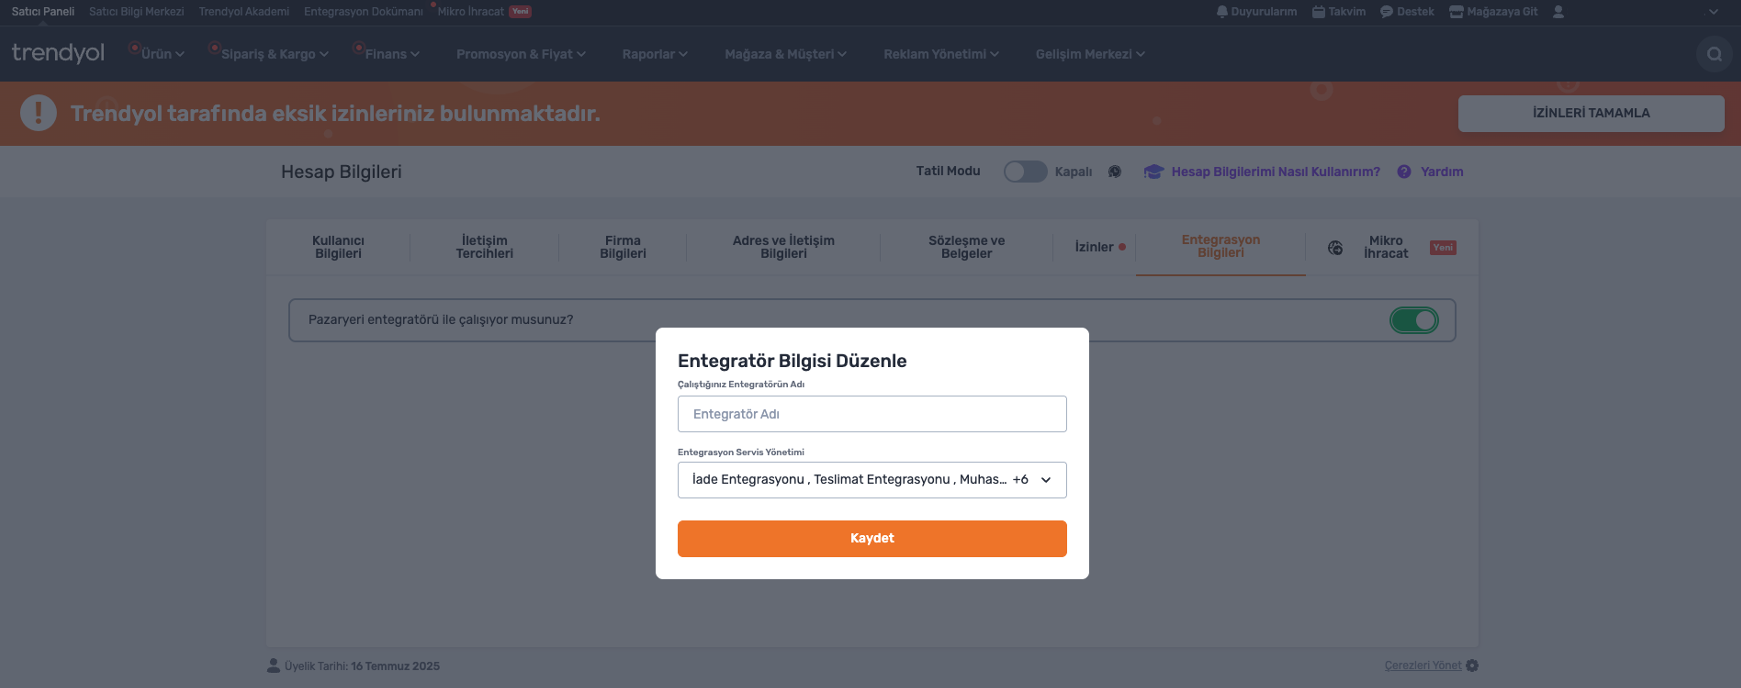Click graduation cap icon for account guide

(x=1153, y=172)
